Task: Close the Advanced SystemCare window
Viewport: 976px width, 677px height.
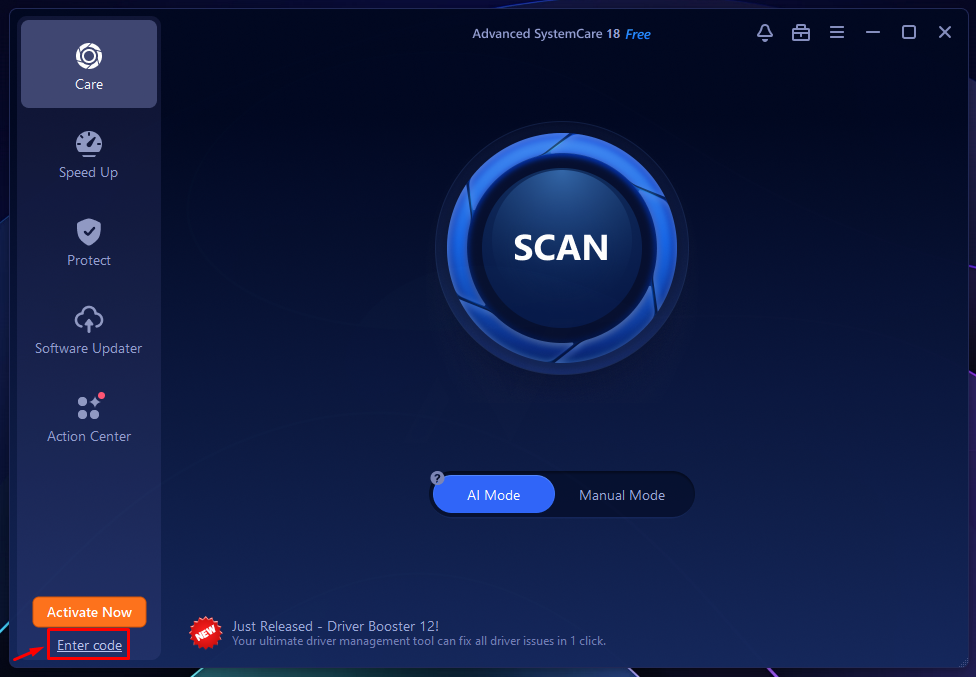Action: (x=945, y=32)
